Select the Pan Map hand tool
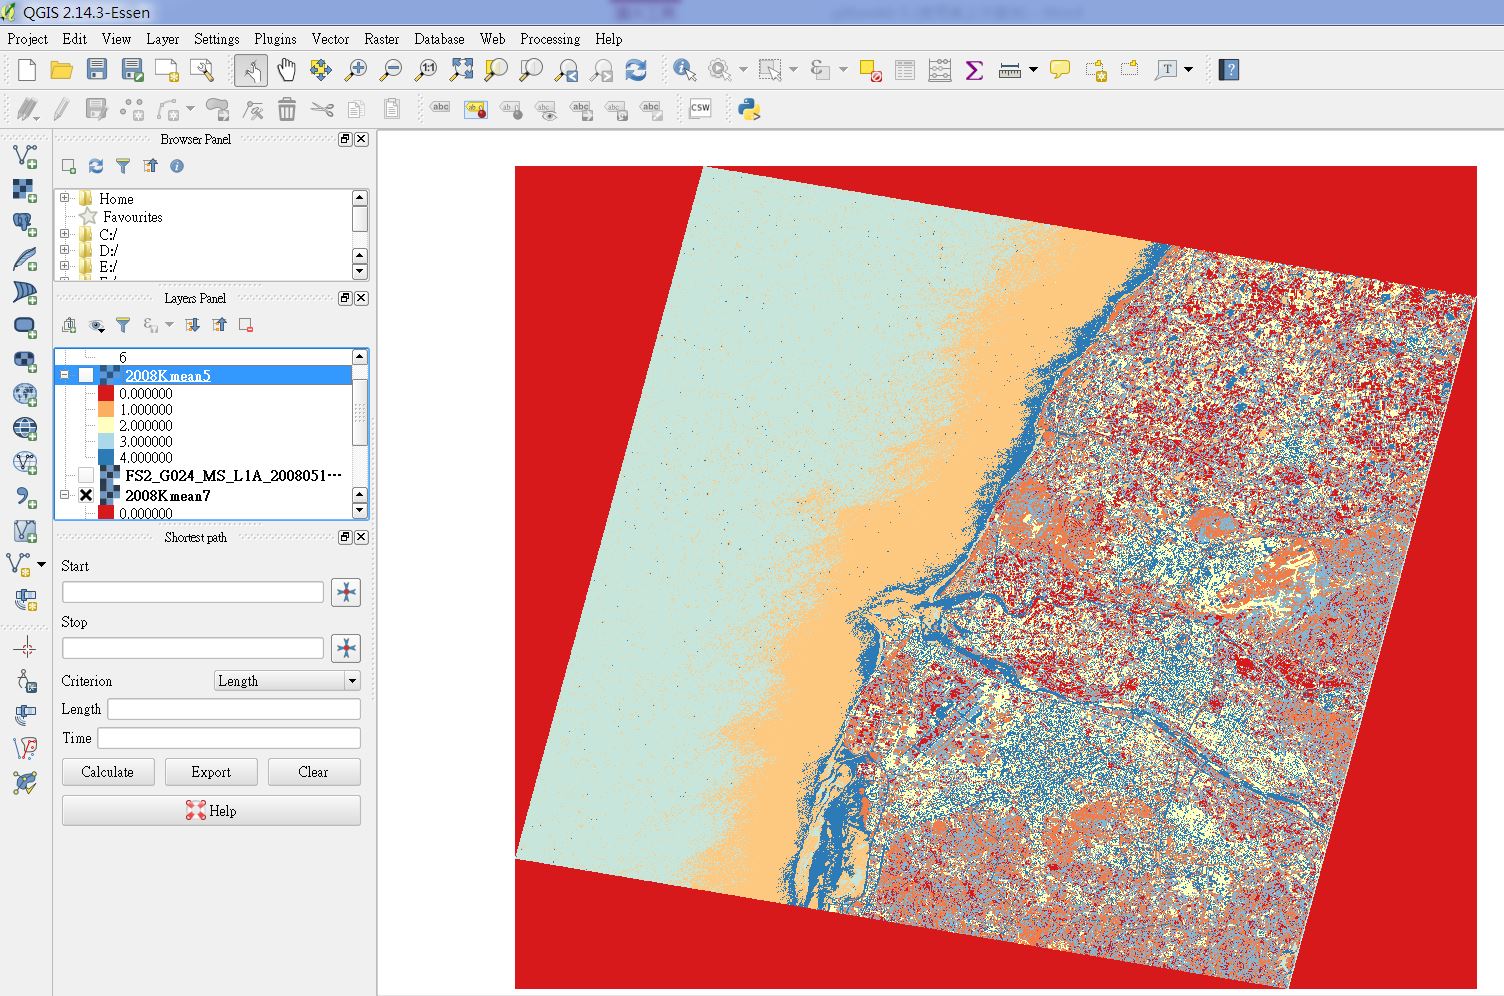The height and width of the screenshot is (996, 1504). tap(286, 70)
